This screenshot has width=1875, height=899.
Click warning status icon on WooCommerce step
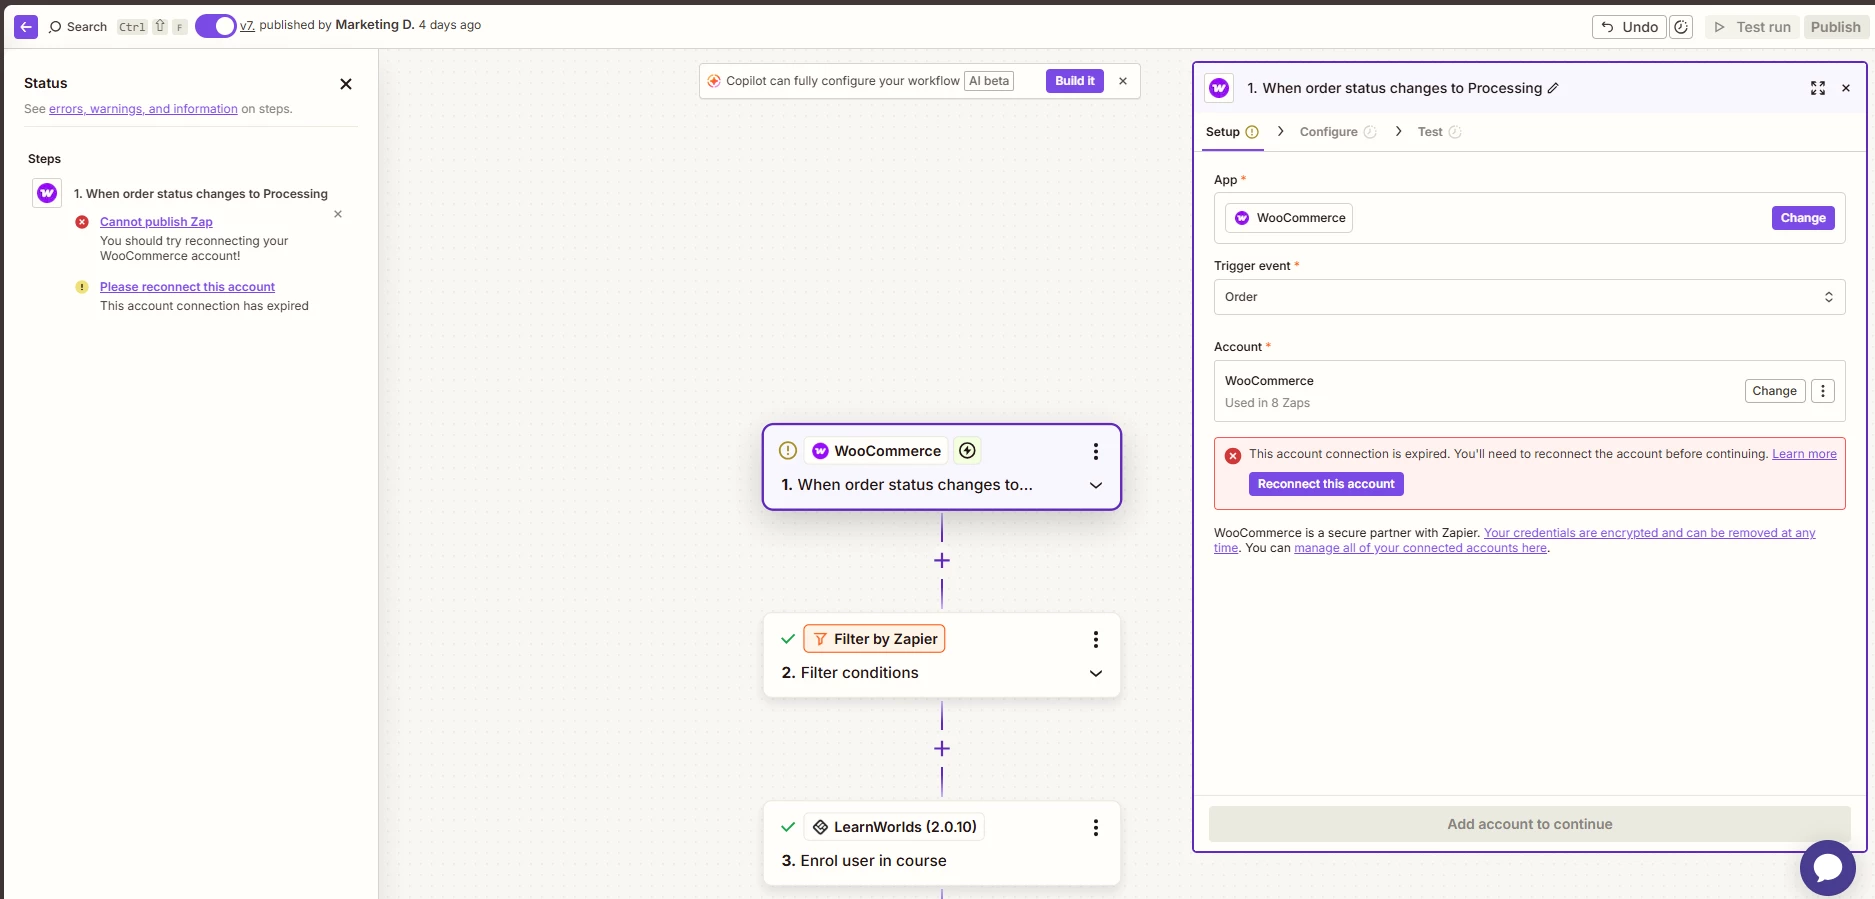click(x=788, y=451)
